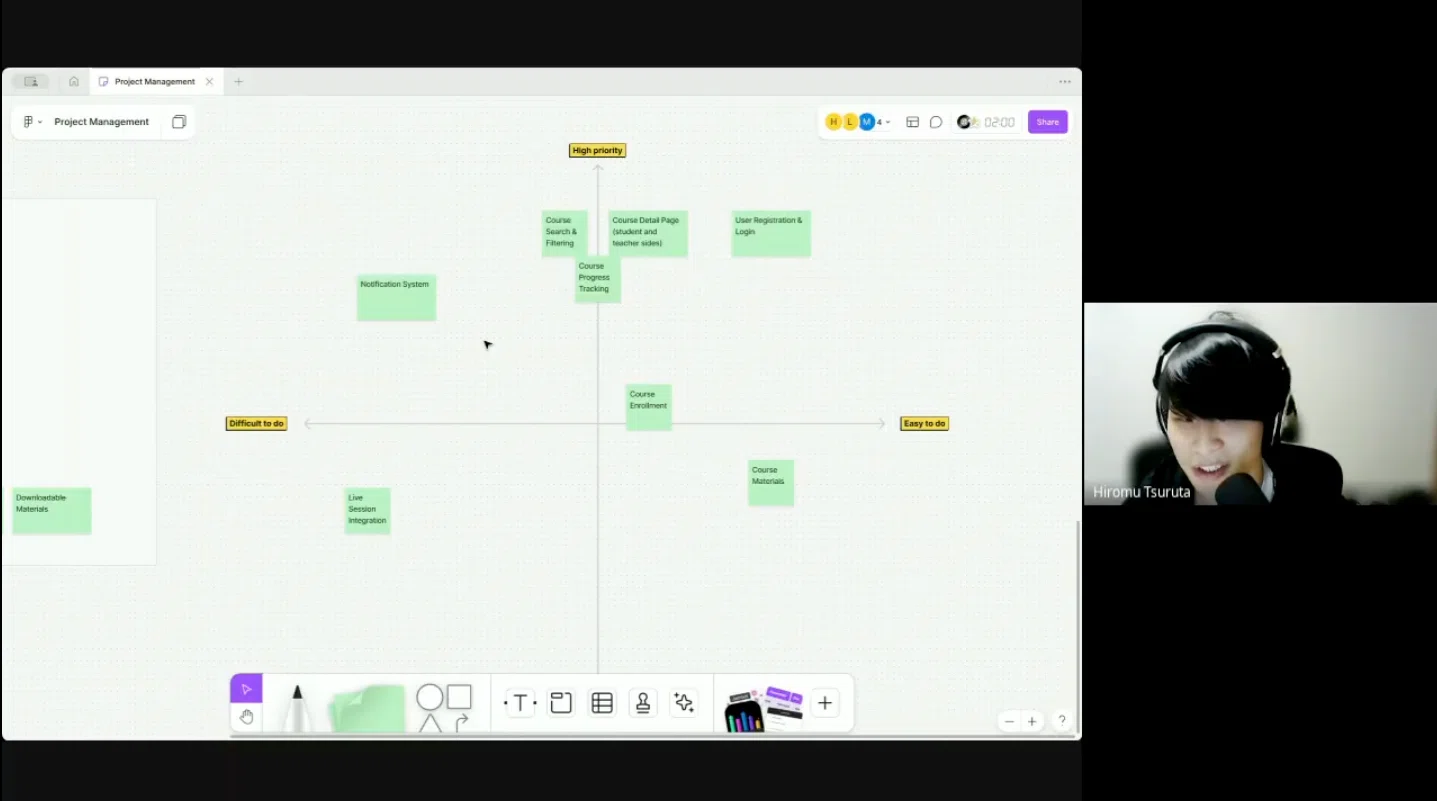Add a Section with the section tool
Image resolution: width=1437 pixels, height=801 pixels.
click(561, 703)
